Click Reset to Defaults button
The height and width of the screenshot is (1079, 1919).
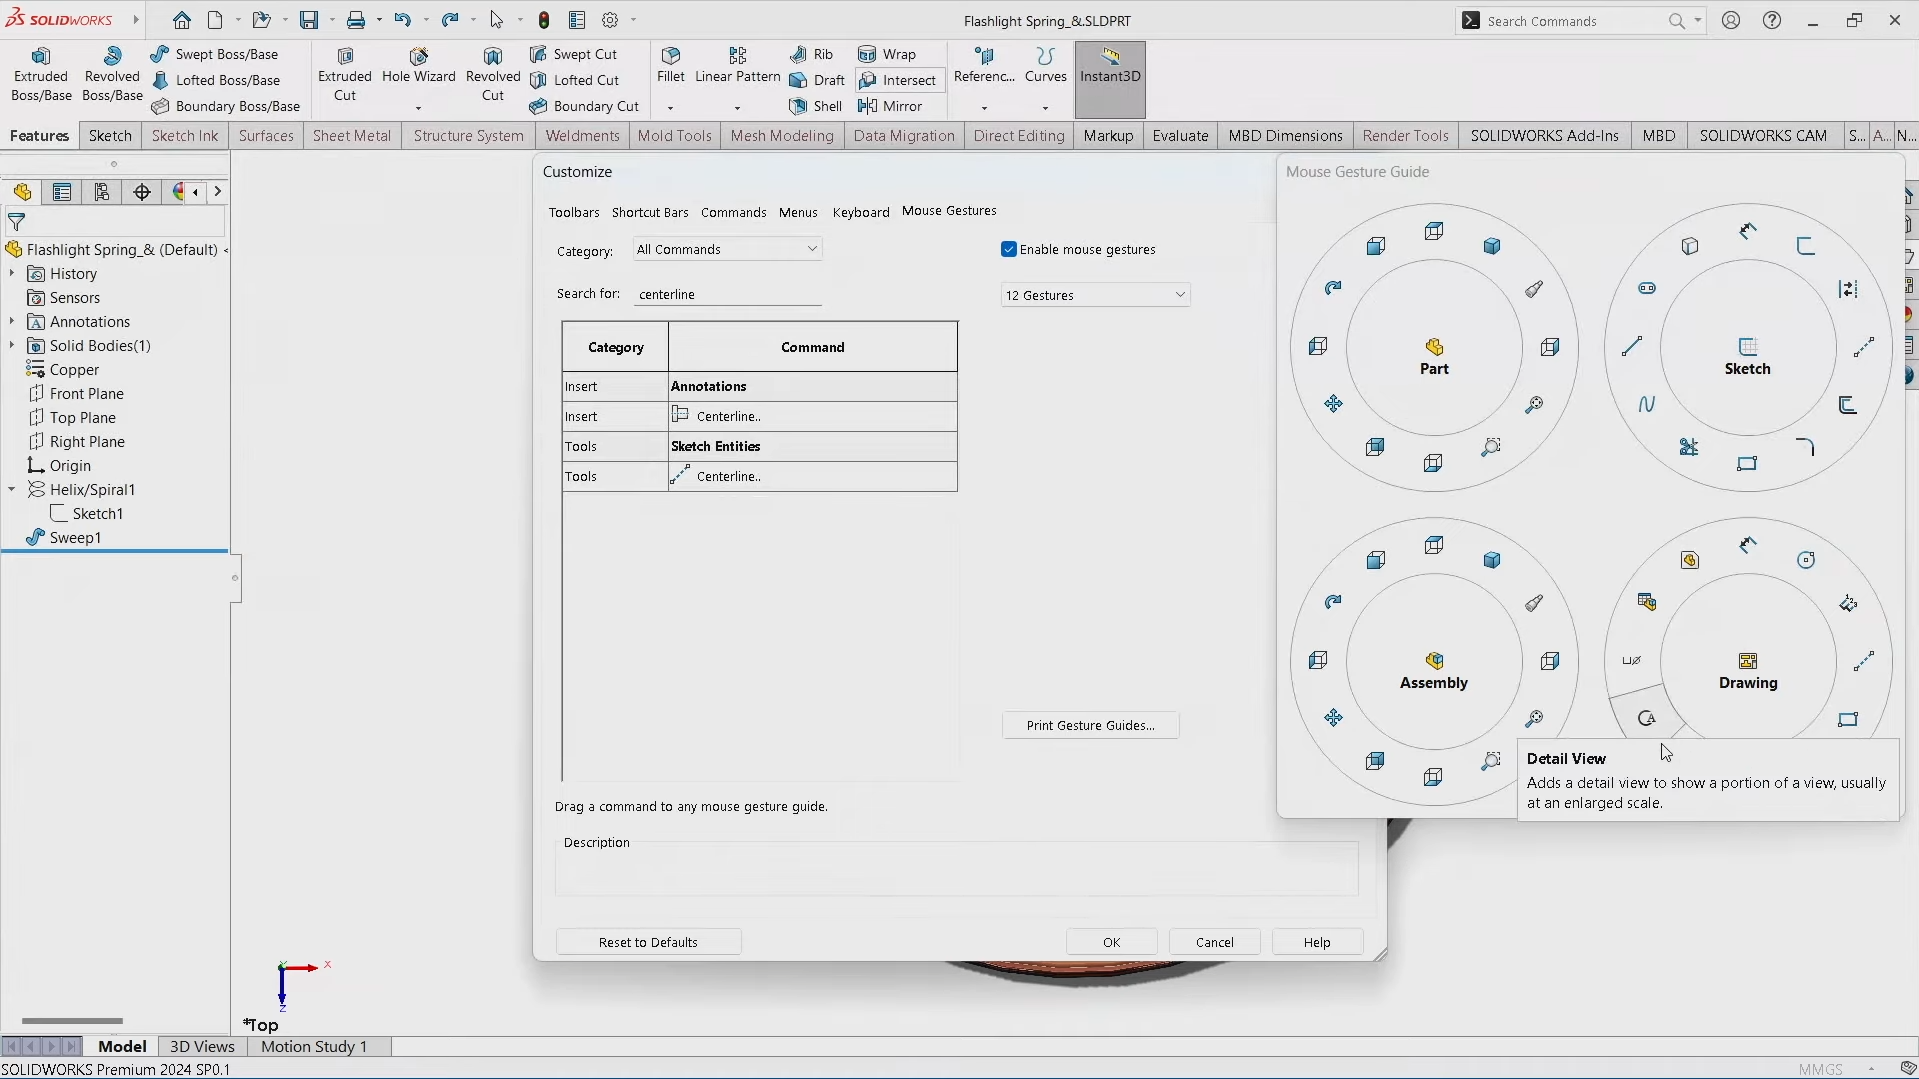[648, 942]
